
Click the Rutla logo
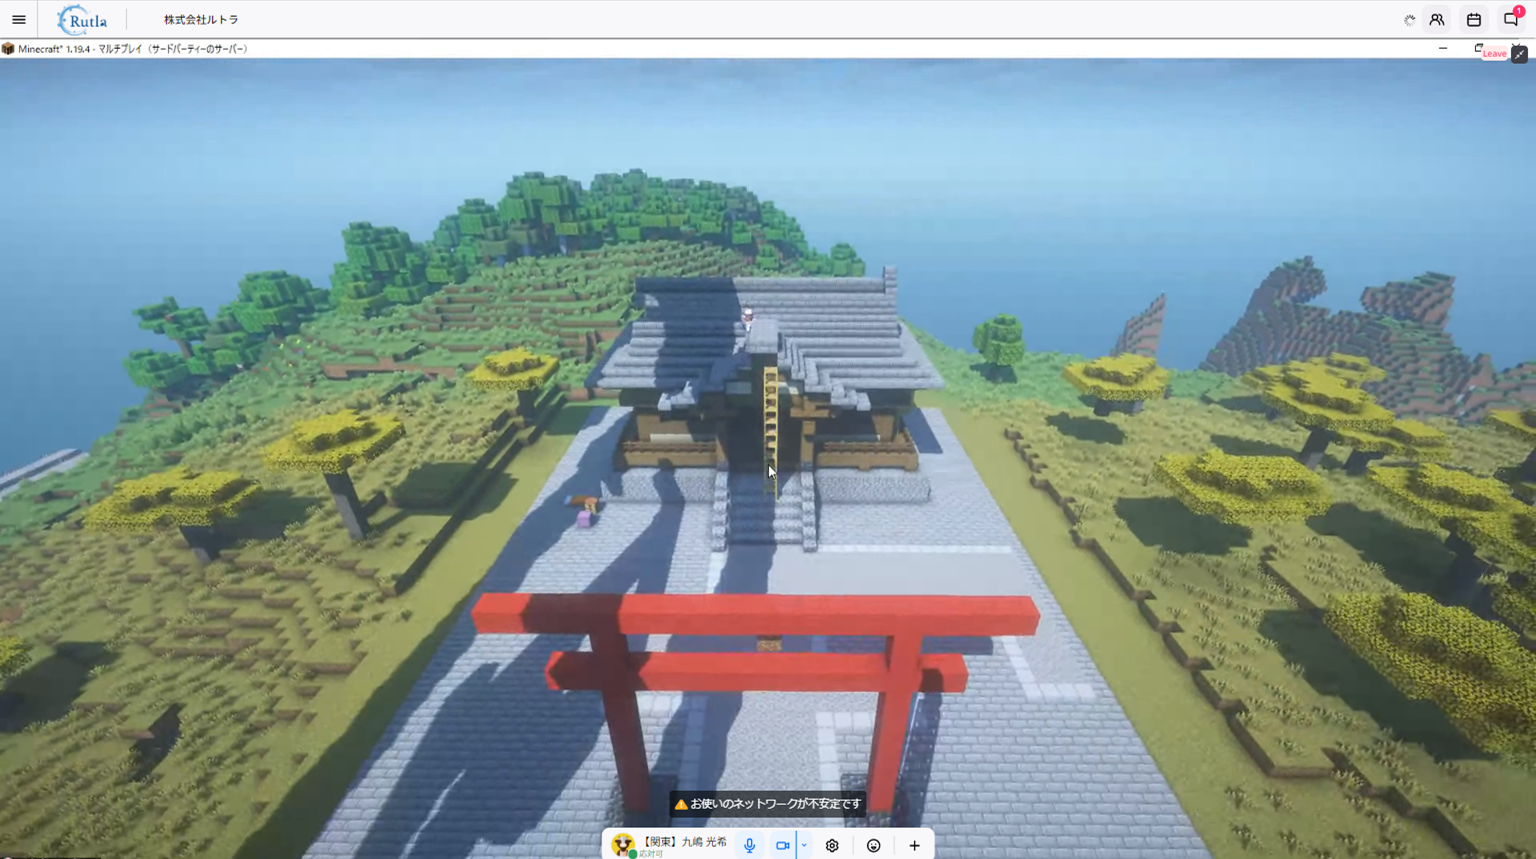click(82, 20)
